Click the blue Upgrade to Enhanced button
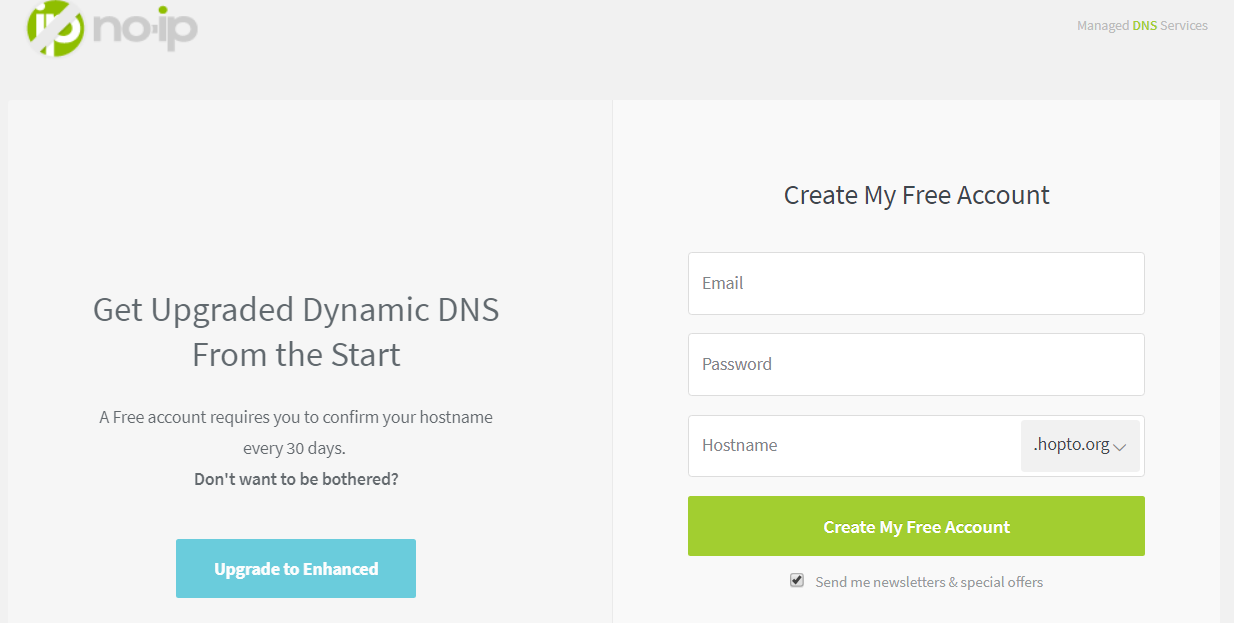Screen dimensions: 1234x623 coord(296,569)
